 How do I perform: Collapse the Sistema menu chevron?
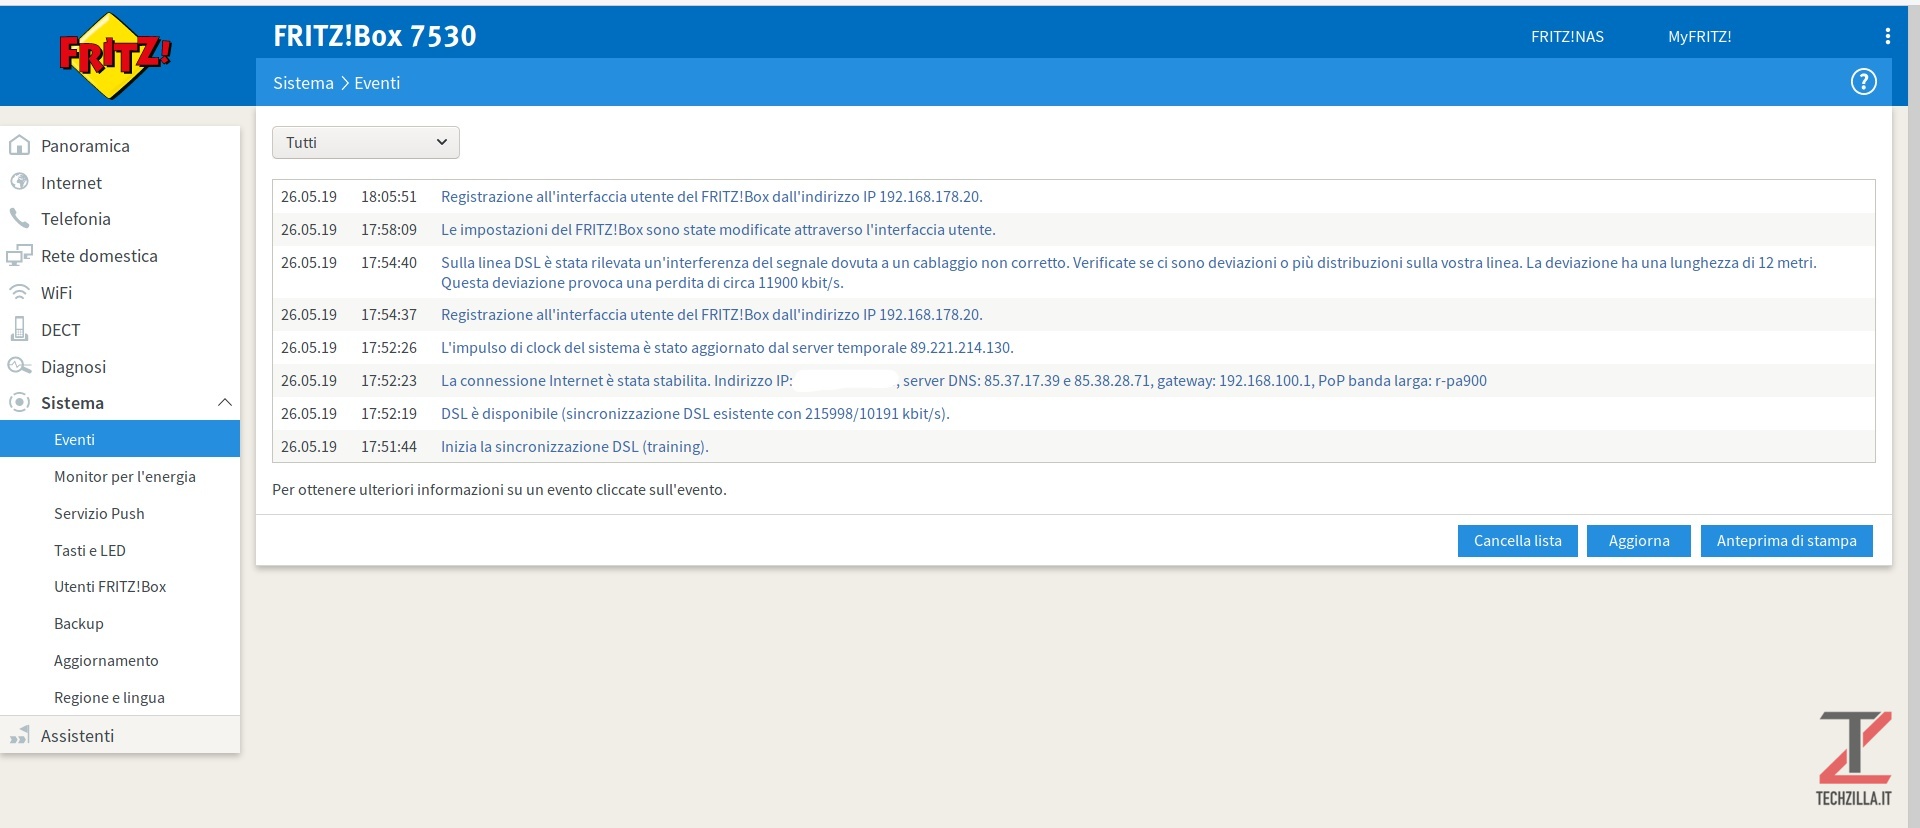click(x=225, y=402)
